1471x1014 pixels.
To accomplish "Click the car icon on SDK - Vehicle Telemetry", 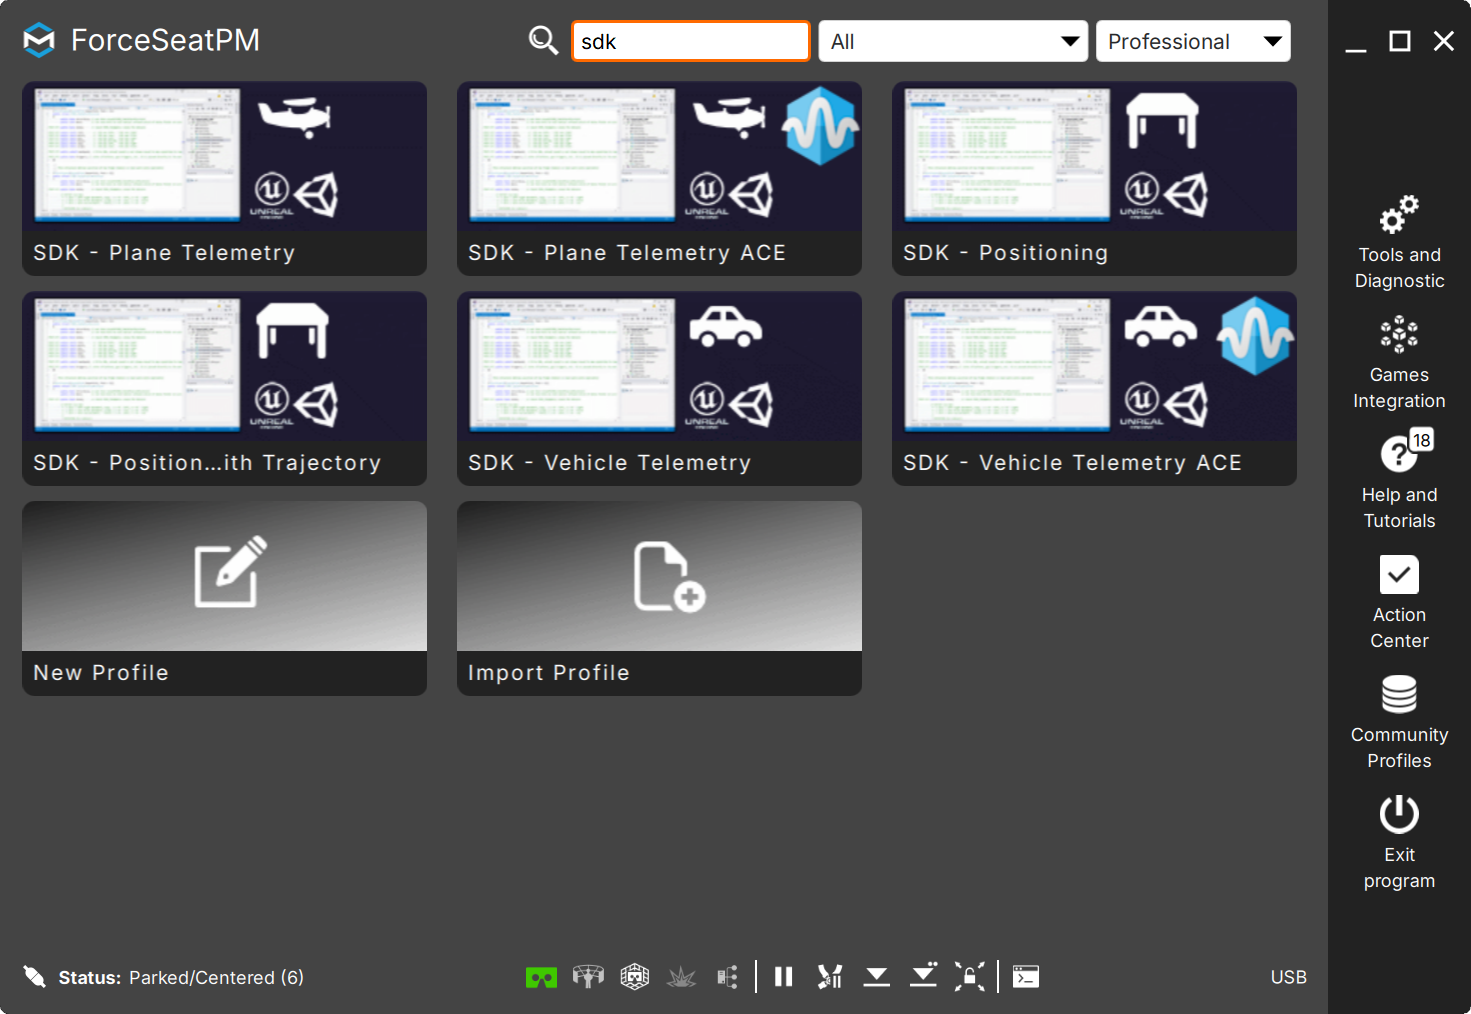I will (x=726, y=327).
